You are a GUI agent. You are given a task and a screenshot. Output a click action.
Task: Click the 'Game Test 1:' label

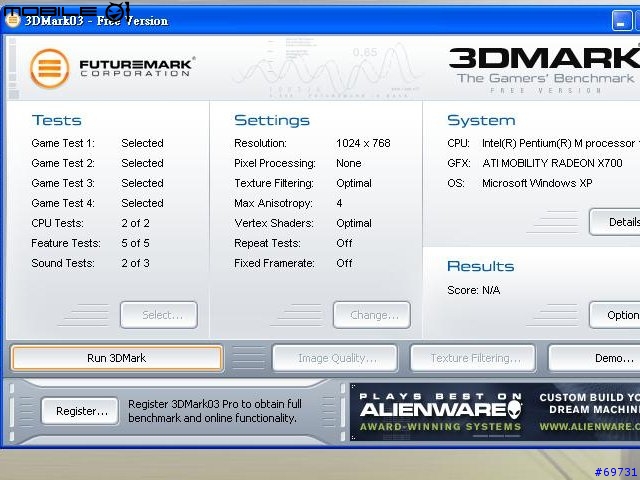click(63, 143)
